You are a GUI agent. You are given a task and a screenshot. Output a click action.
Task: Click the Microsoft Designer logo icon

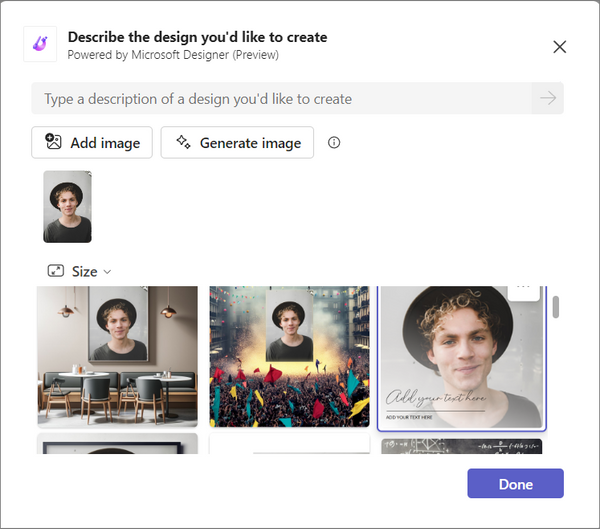coord(40,44)
